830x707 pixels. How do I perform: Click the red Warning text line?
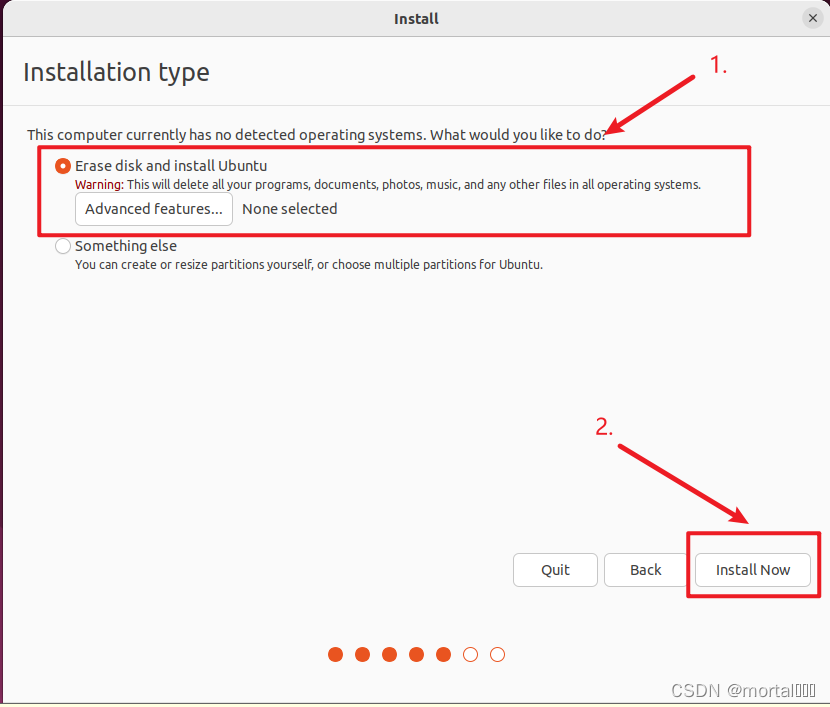click(387, 185)
